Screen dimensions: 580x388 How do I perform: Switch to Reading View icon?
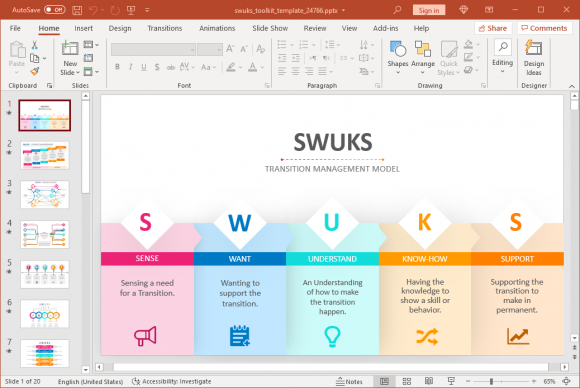click(429, 381)
